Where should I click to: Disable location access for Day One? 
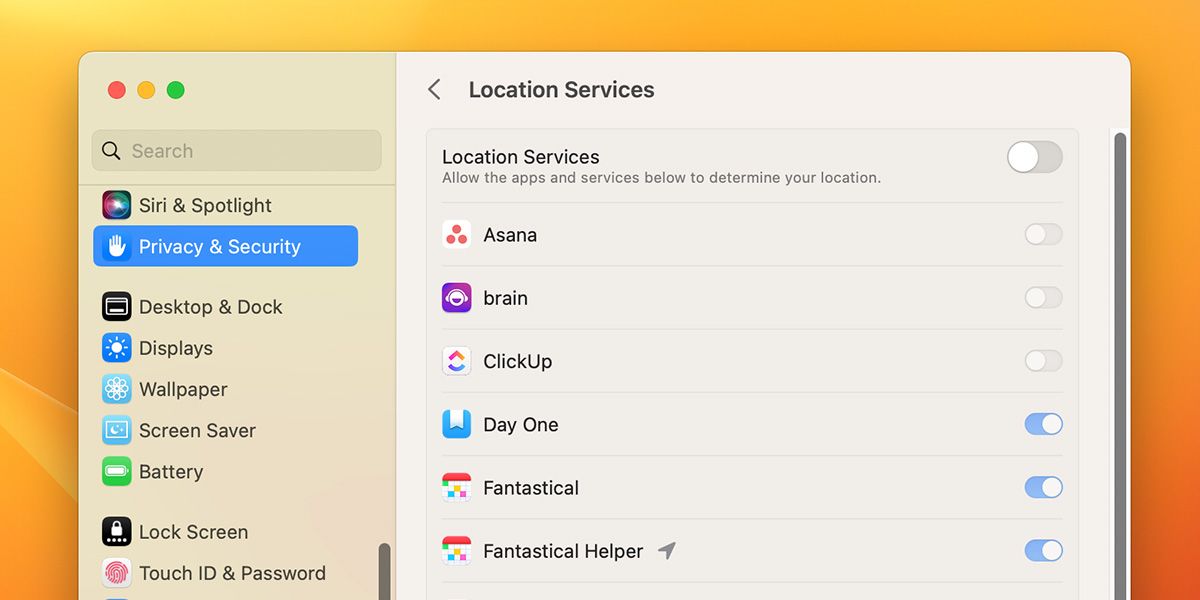[x=1043, y=424]
